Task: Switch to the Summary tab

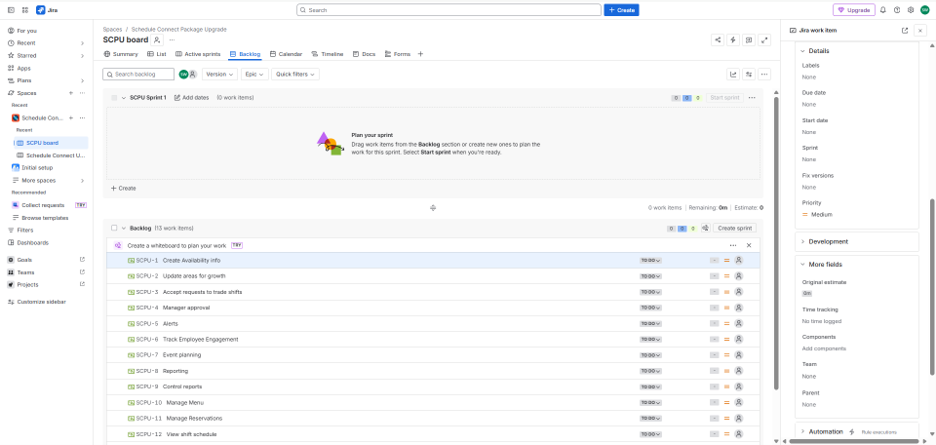Action: [x=121, y=54]
